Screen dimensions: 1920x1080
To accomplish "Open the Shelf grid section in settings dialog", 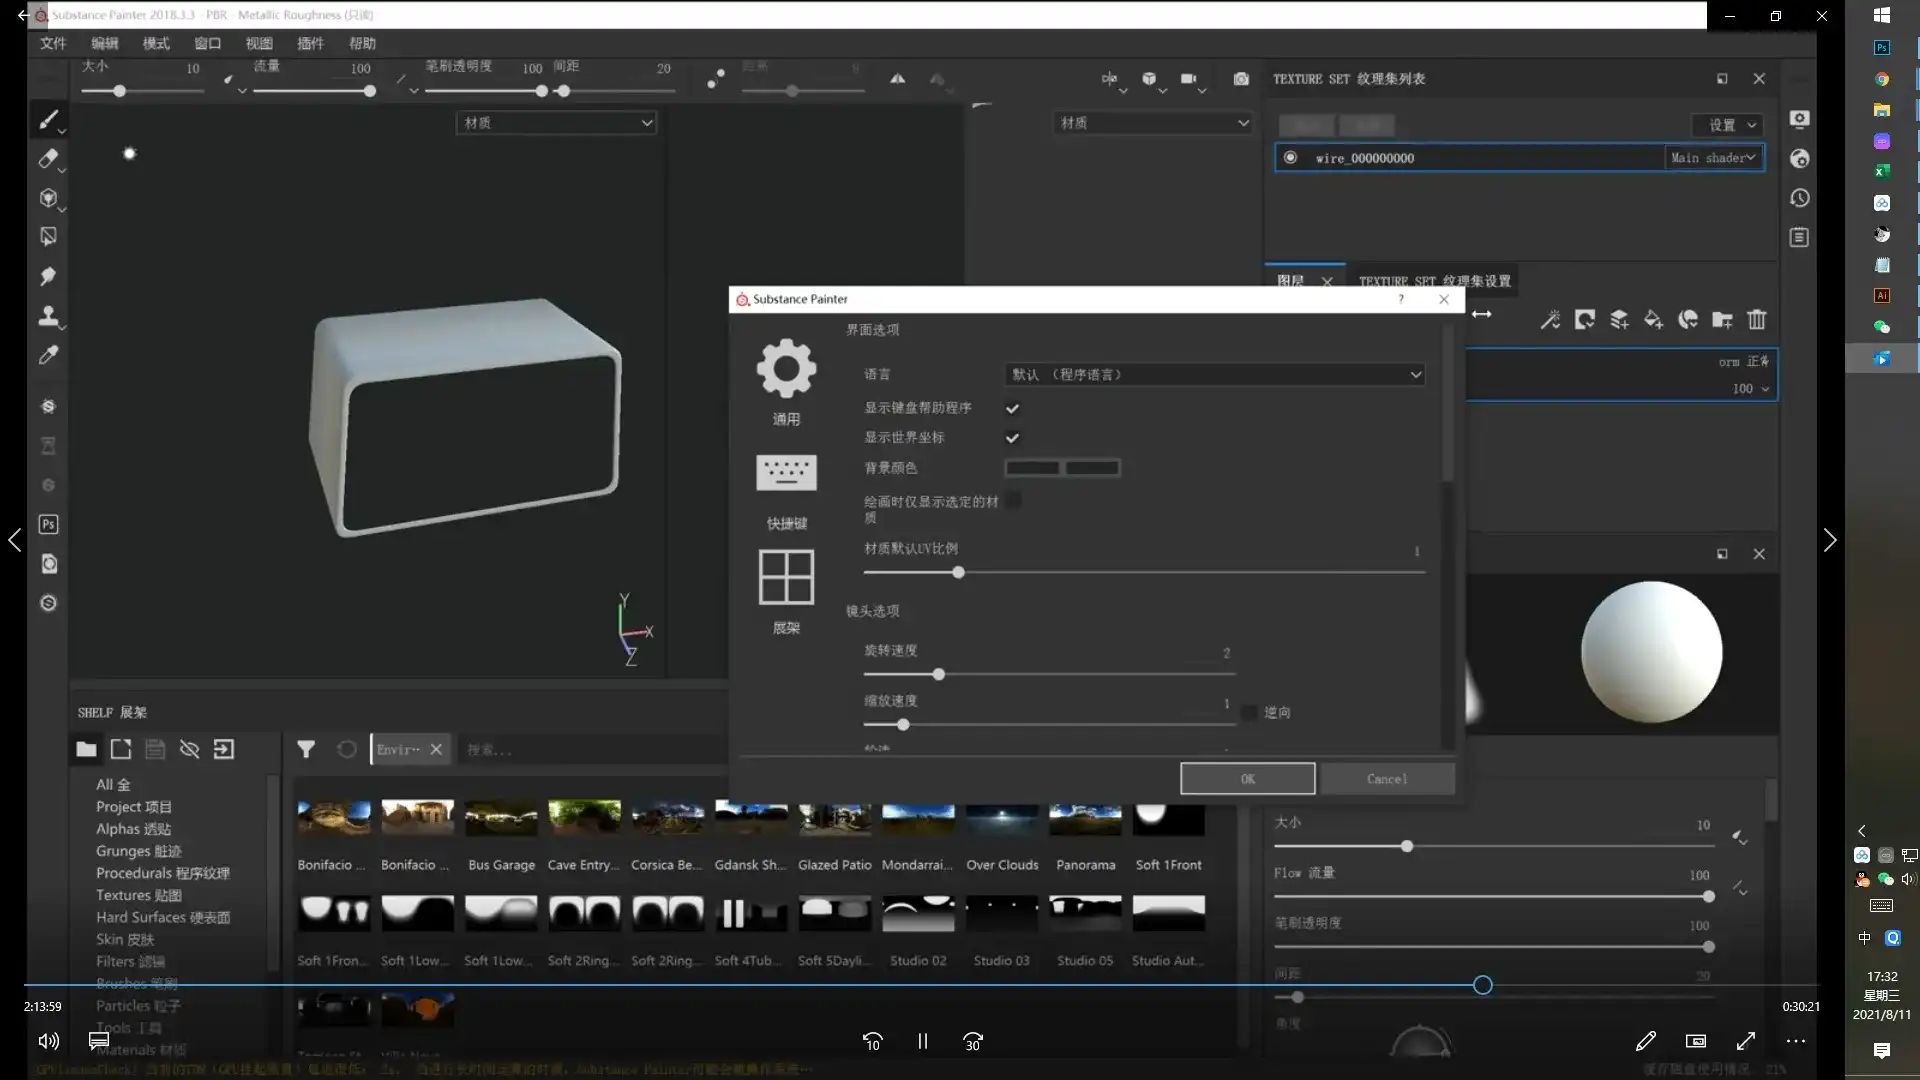I will [x=786, y=577].
